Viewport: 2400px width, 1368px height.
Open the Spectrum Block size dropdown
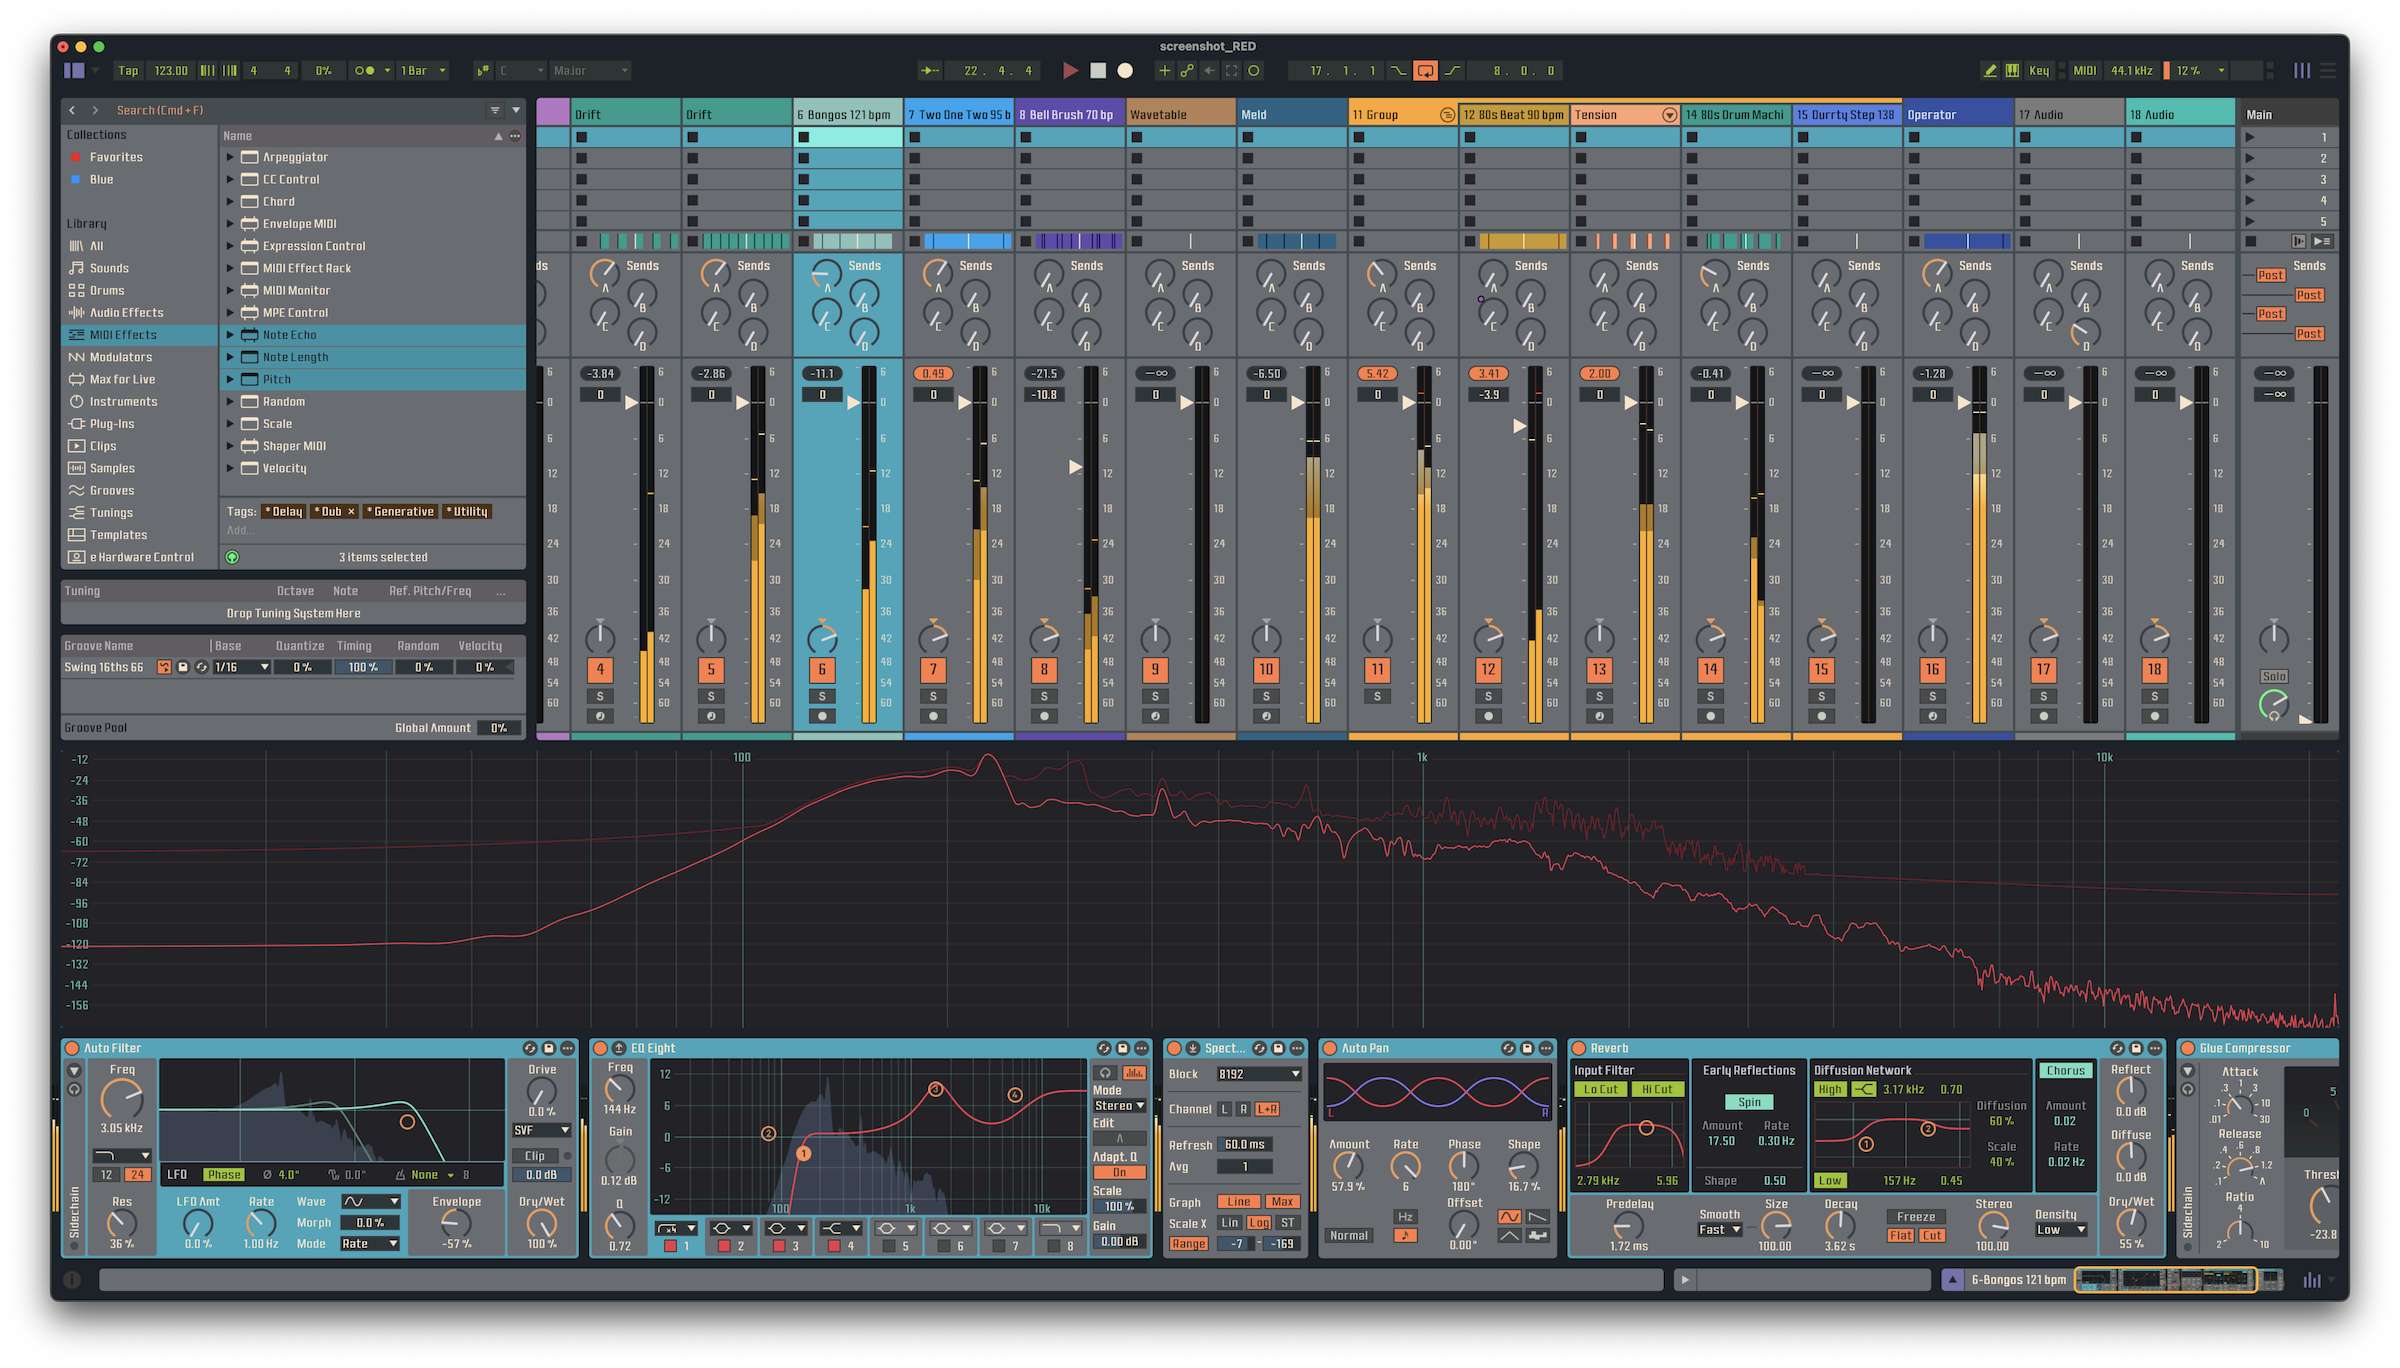pyautogui.click(x=1258, y=1074)
